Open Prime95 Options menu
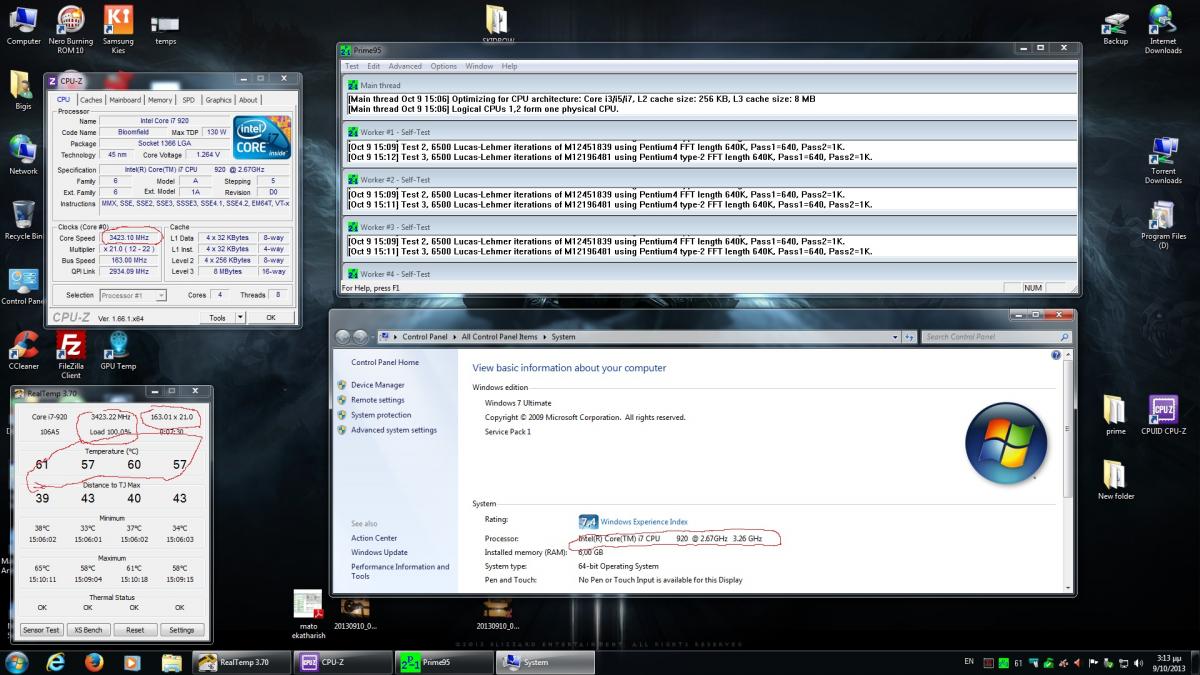The image size is (1200, 675). pos(444,66)
